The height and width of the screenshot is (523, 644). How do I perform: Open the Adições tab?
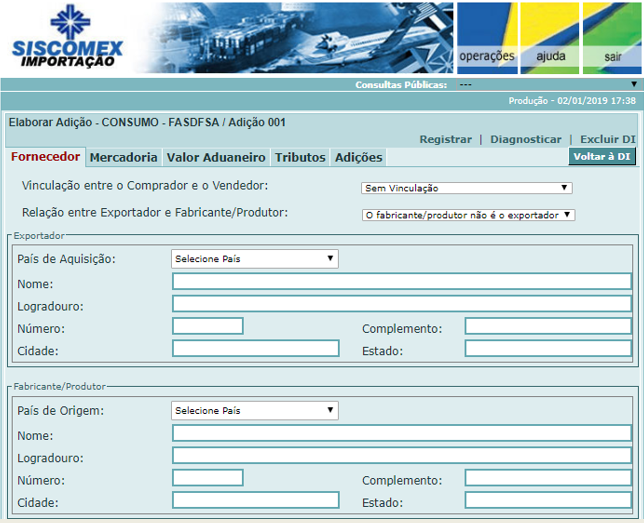pos(359,157)
